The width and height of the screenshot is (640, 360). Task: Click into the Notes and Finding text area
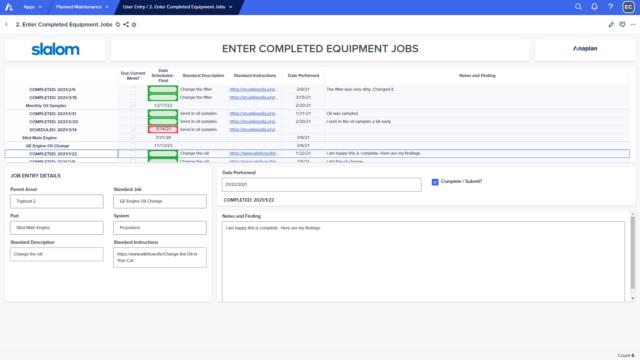(x=423, y=261)
